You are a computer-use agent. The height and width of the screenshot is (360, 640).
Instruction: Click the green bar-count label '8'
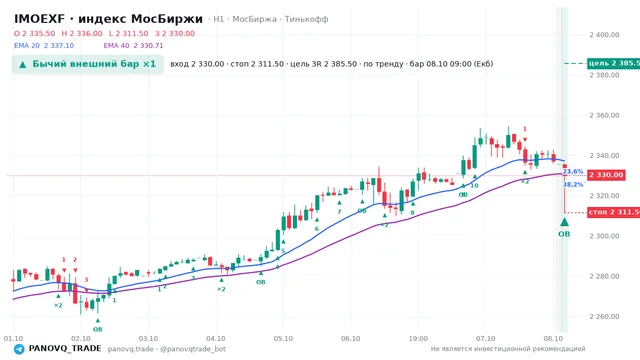point(412,213)
